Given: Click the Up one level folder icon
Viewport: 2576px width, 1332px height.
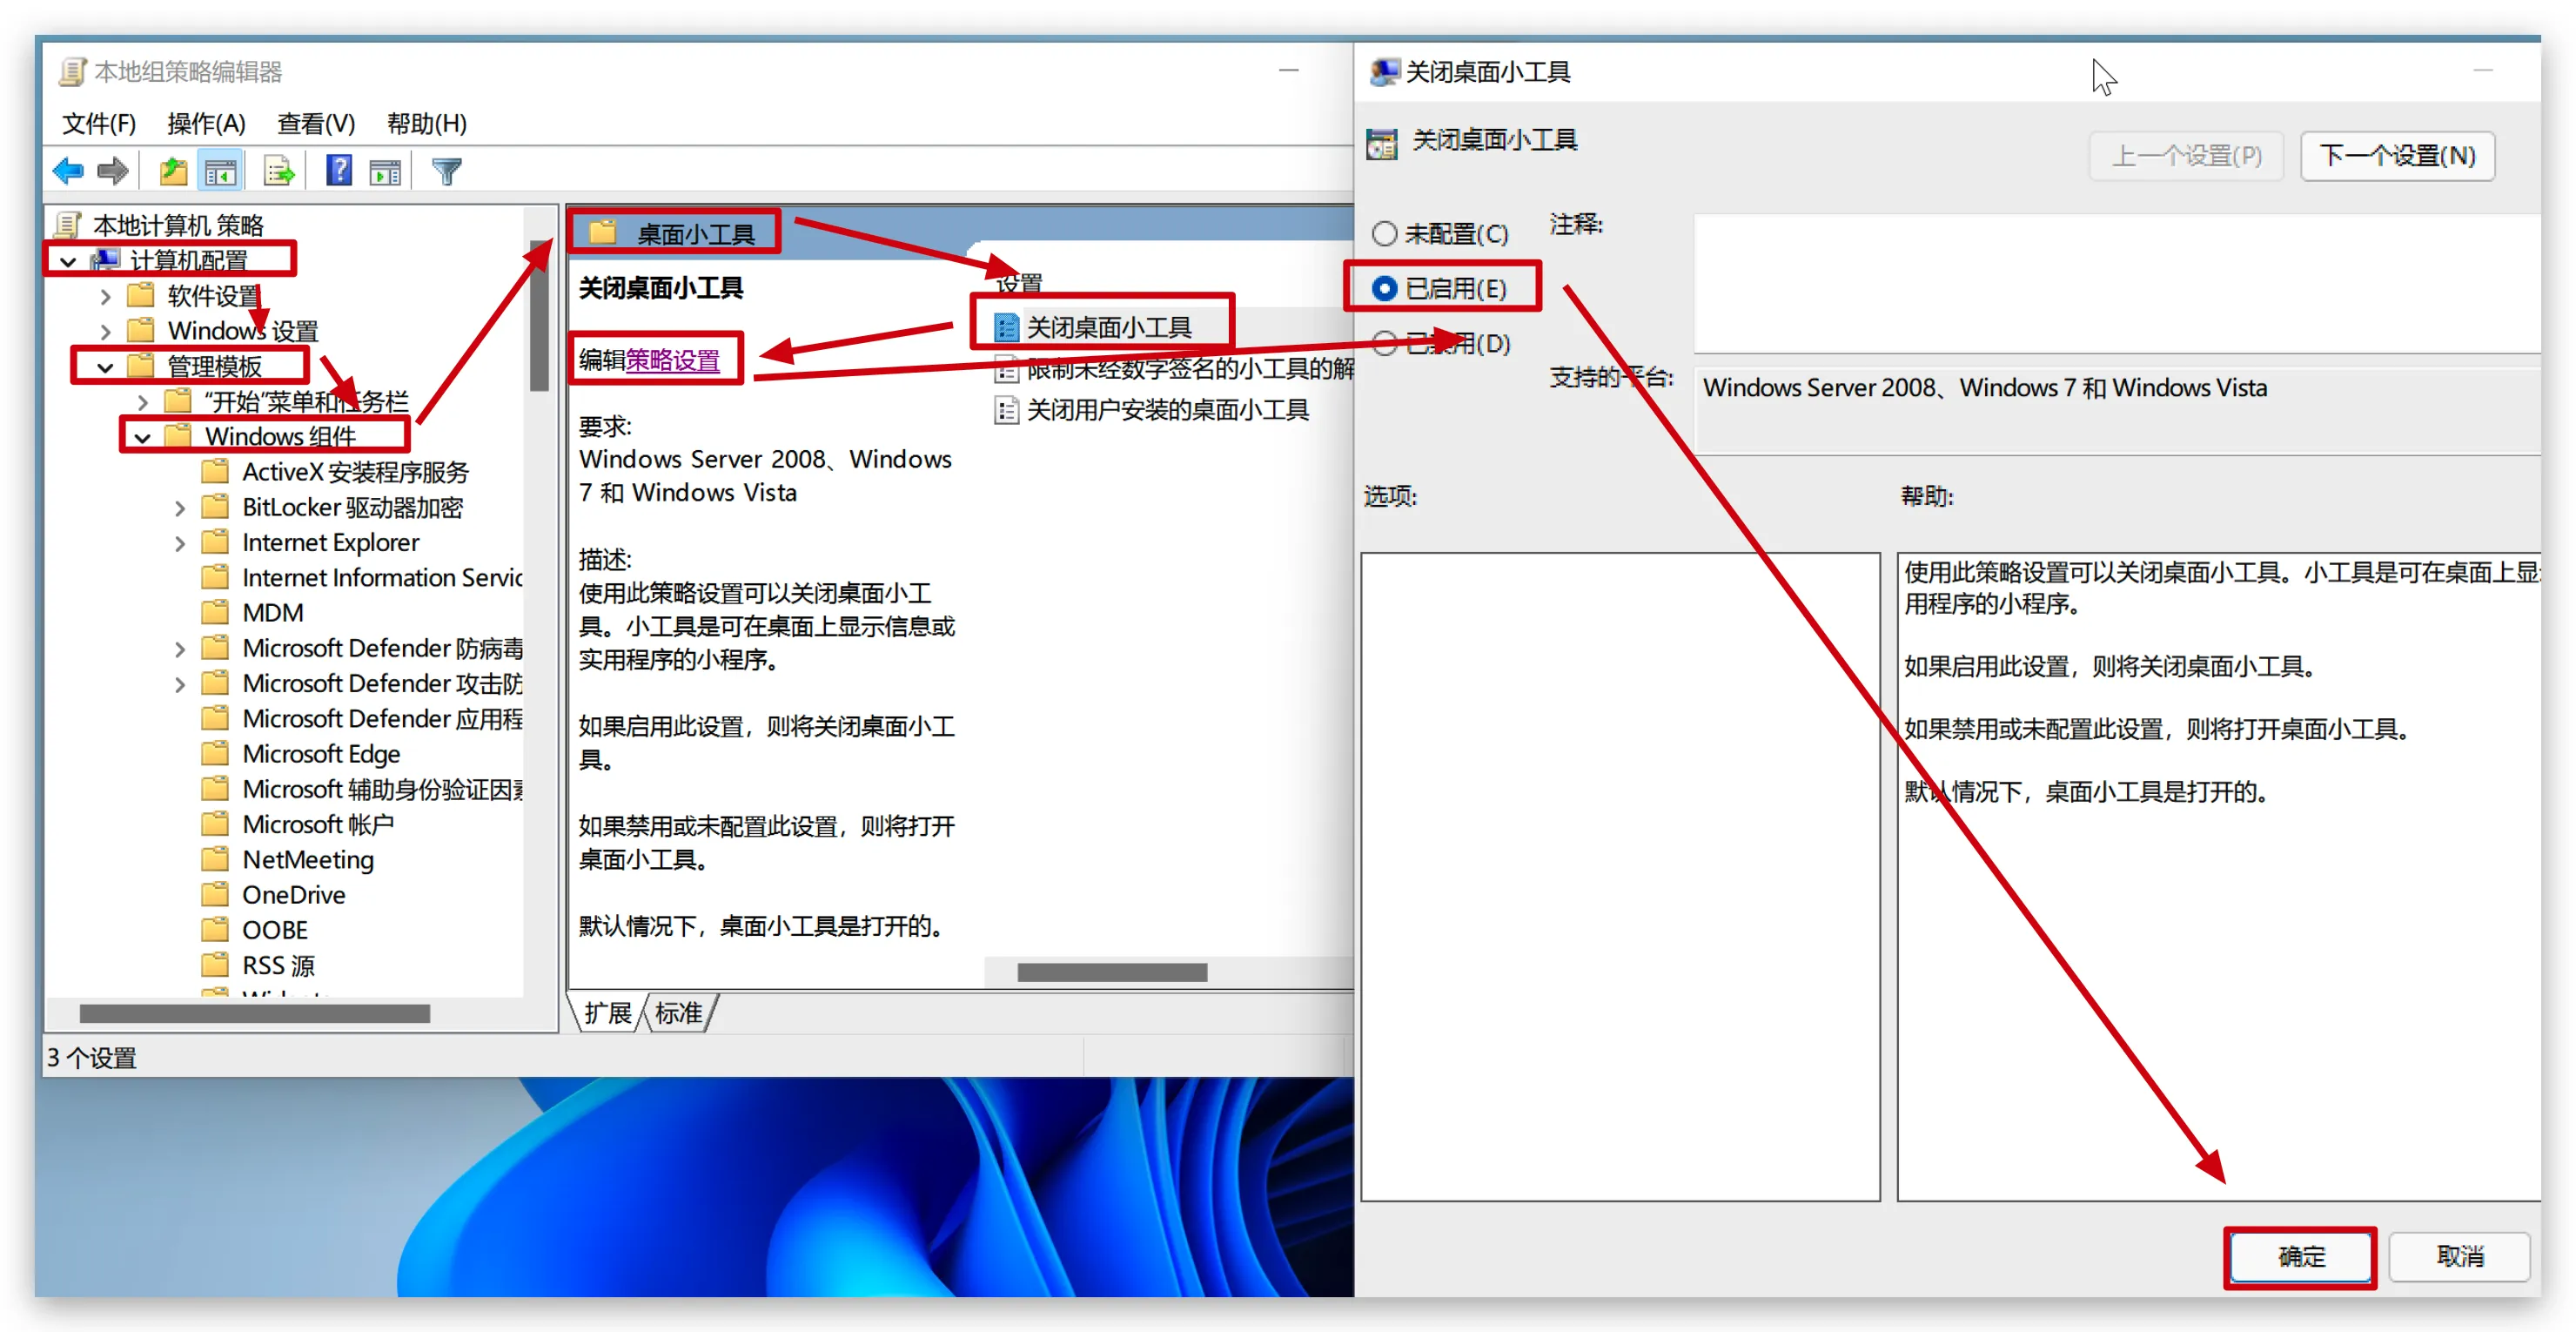Looking at the screenshot, I should pos(173,171).
